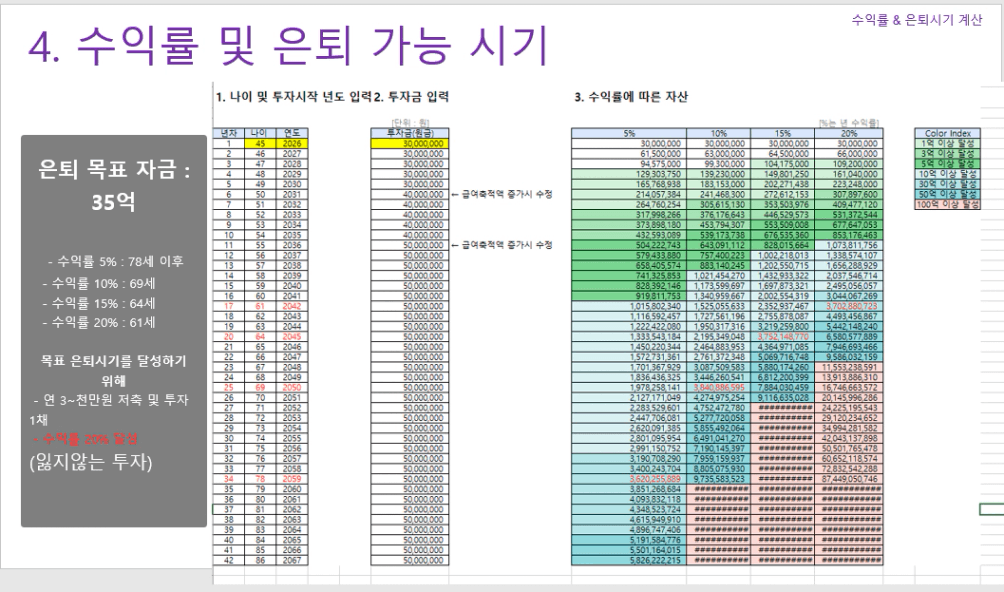Click the cell '3,044,067,269'

tap(849, 296)
